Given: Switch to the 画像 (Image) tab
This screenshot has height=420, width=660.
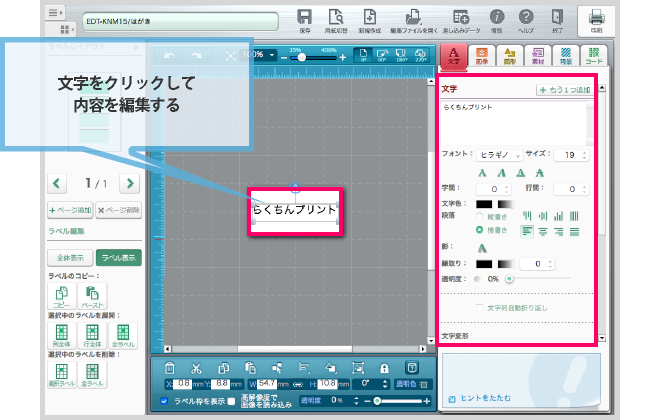Looking at the screenshot, I should 482,56.
